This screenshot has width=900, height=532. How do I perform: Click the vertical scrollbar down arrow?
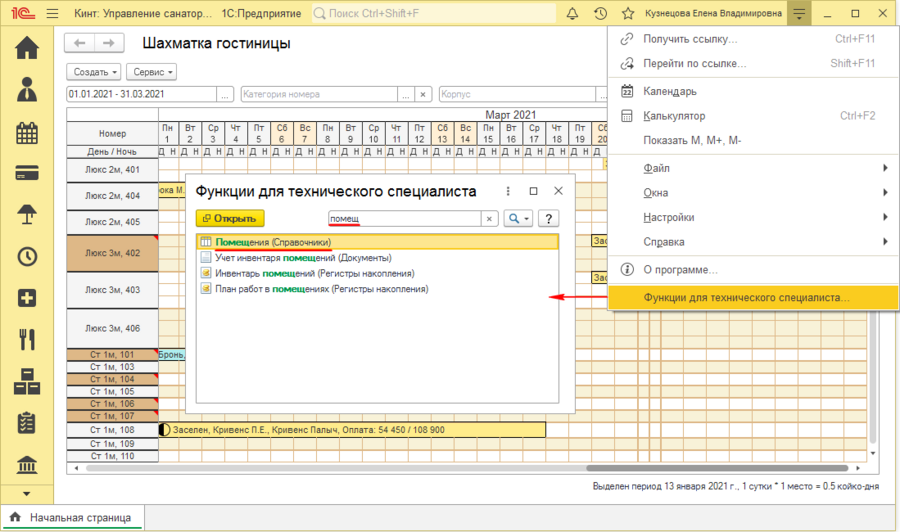click(872, 453)
